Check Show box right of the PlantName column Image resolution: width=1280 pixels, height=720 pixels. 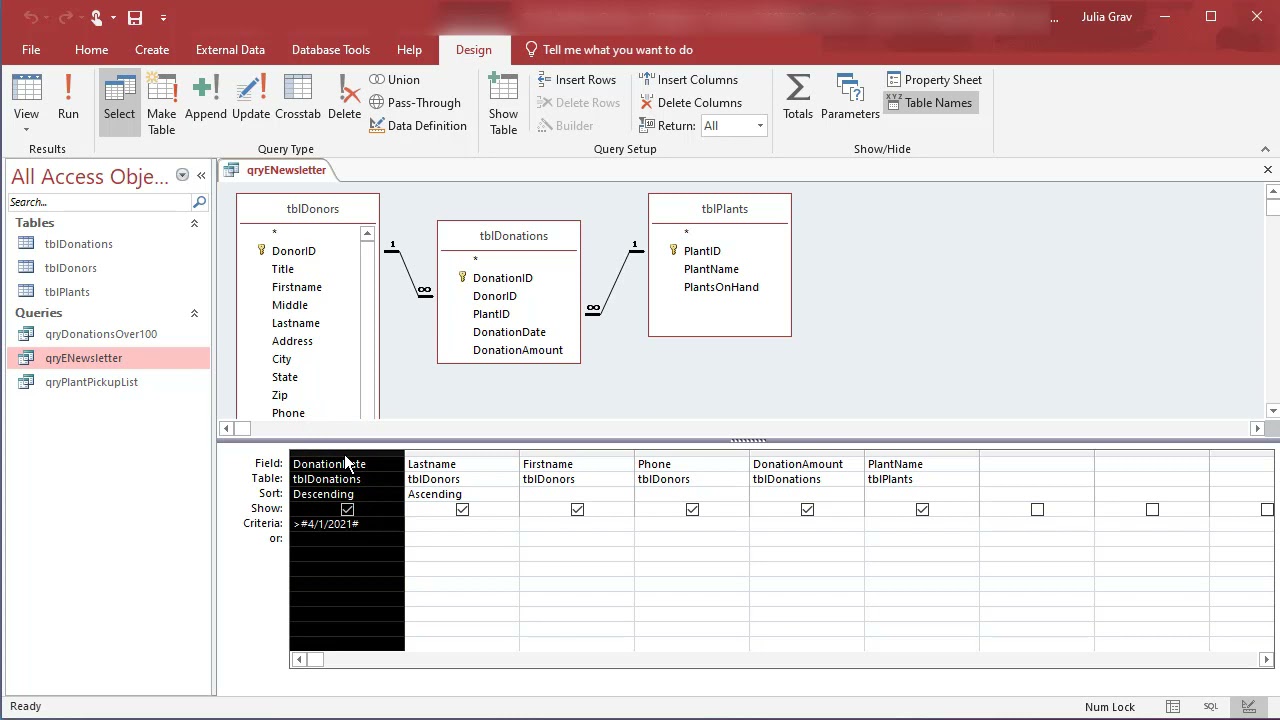[1037, 510]
